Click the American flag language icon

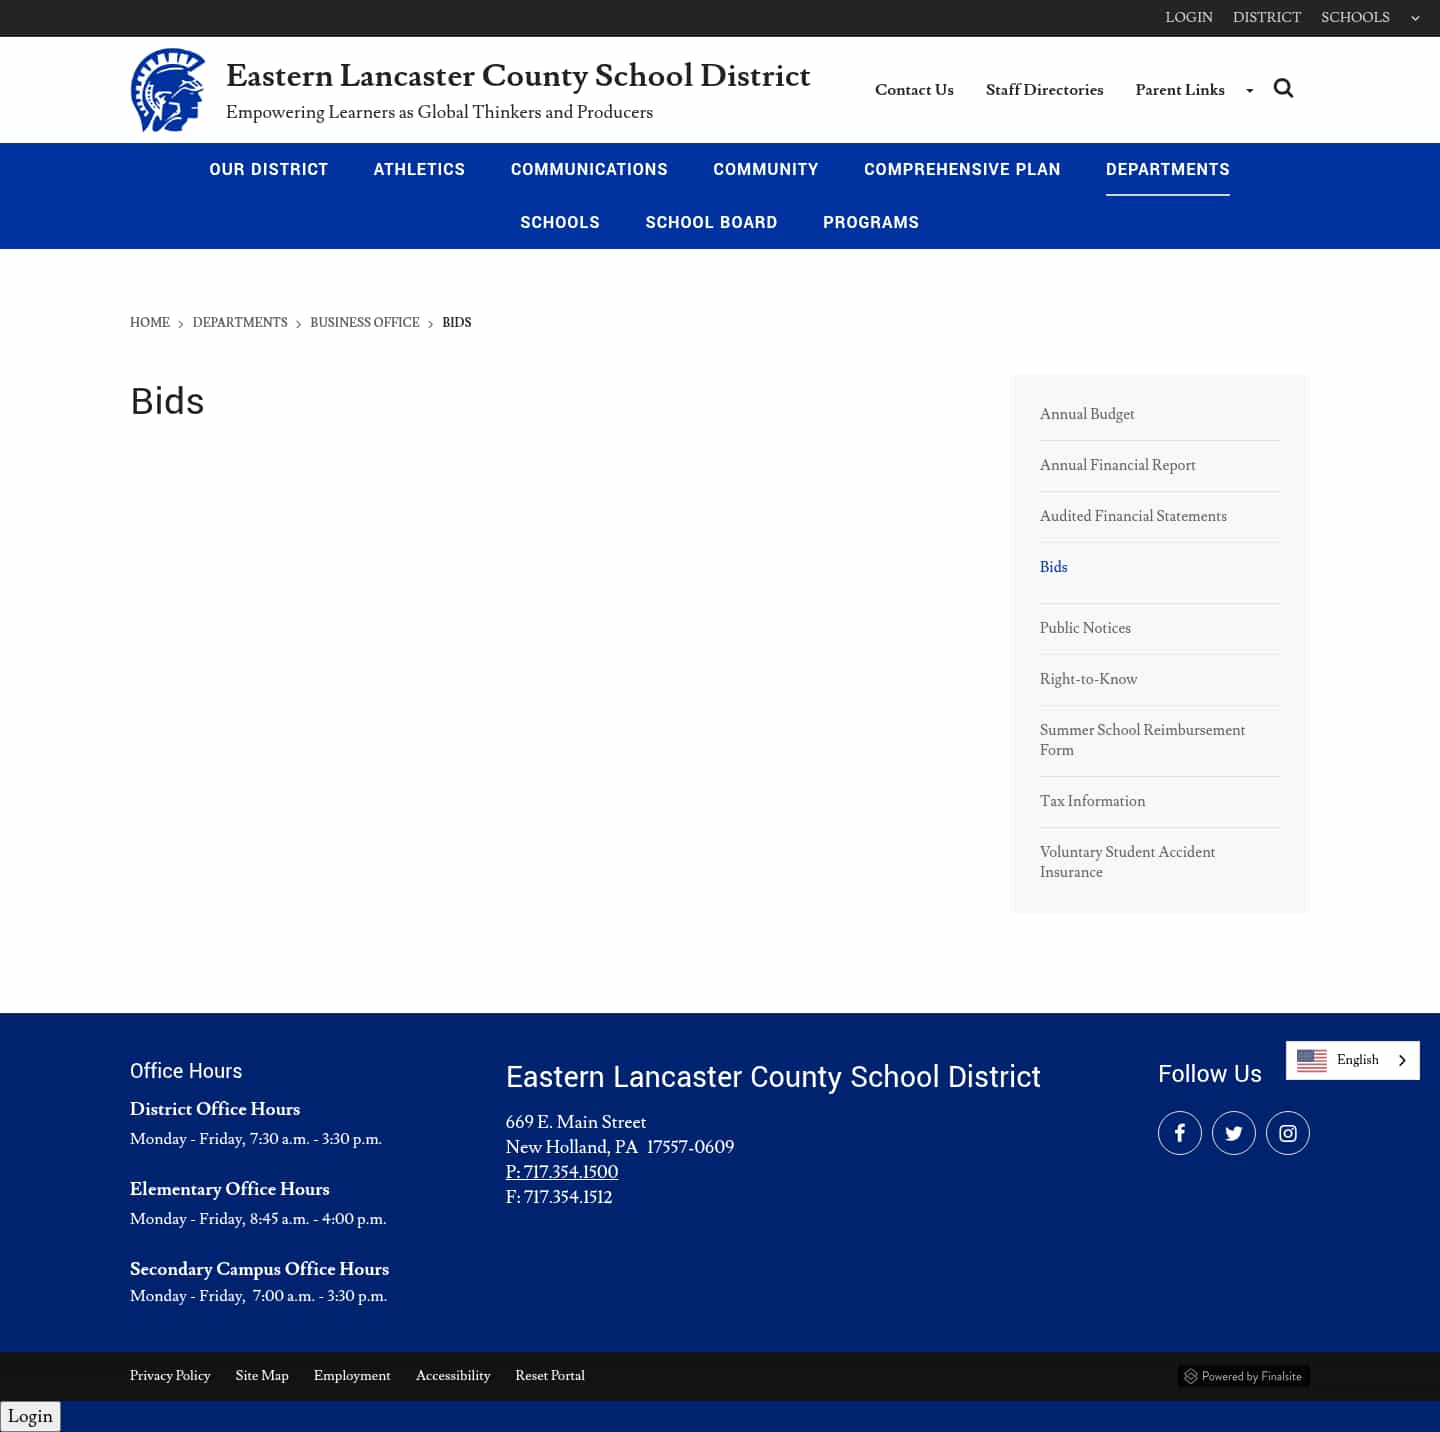[1313, 1060]
